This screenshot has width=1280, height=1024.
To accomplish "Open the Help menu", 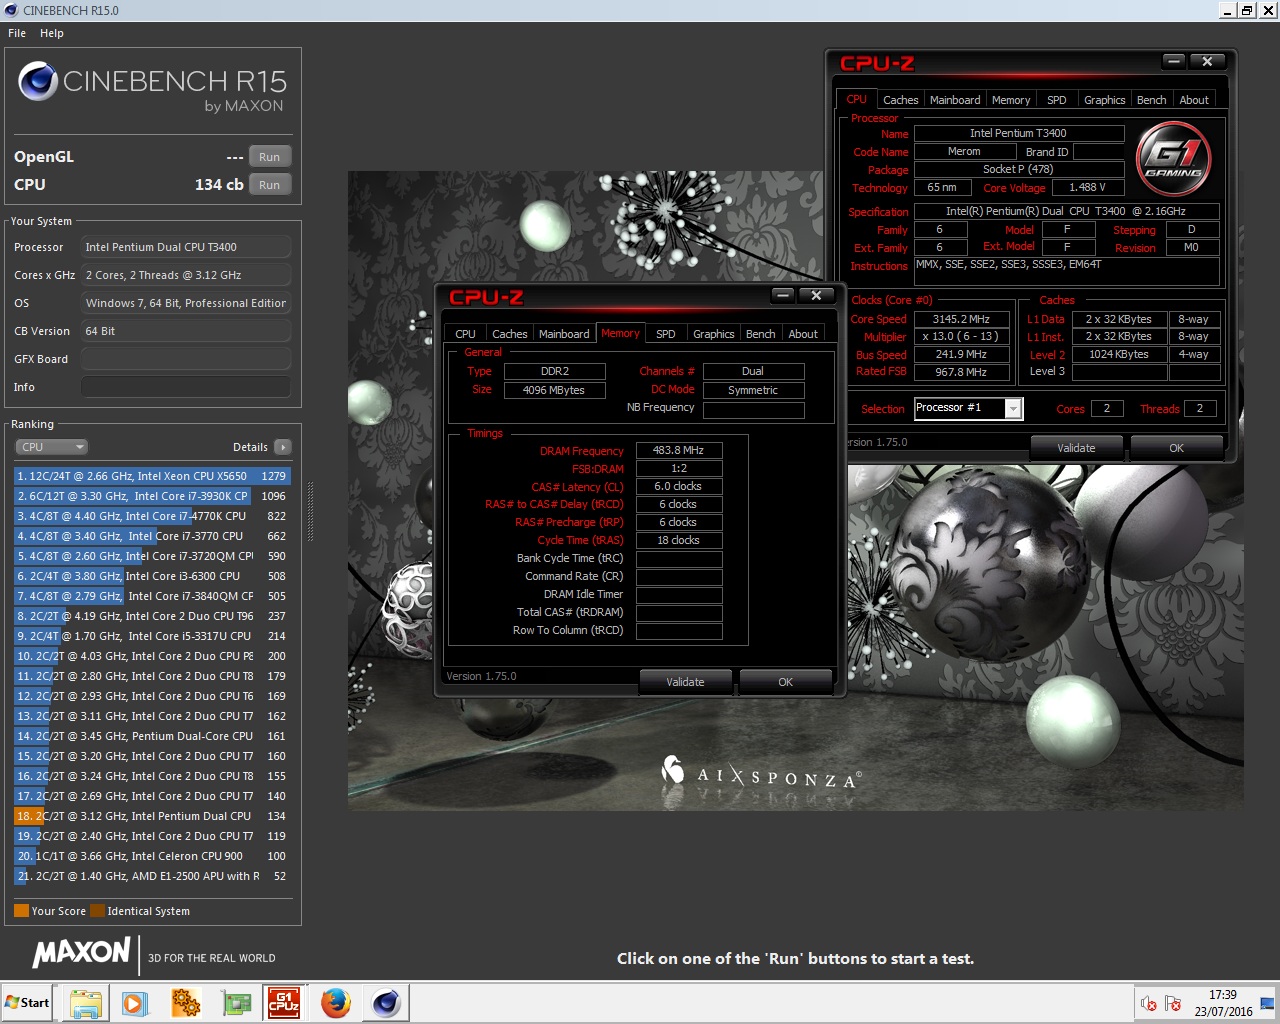I will pos(52,33).
